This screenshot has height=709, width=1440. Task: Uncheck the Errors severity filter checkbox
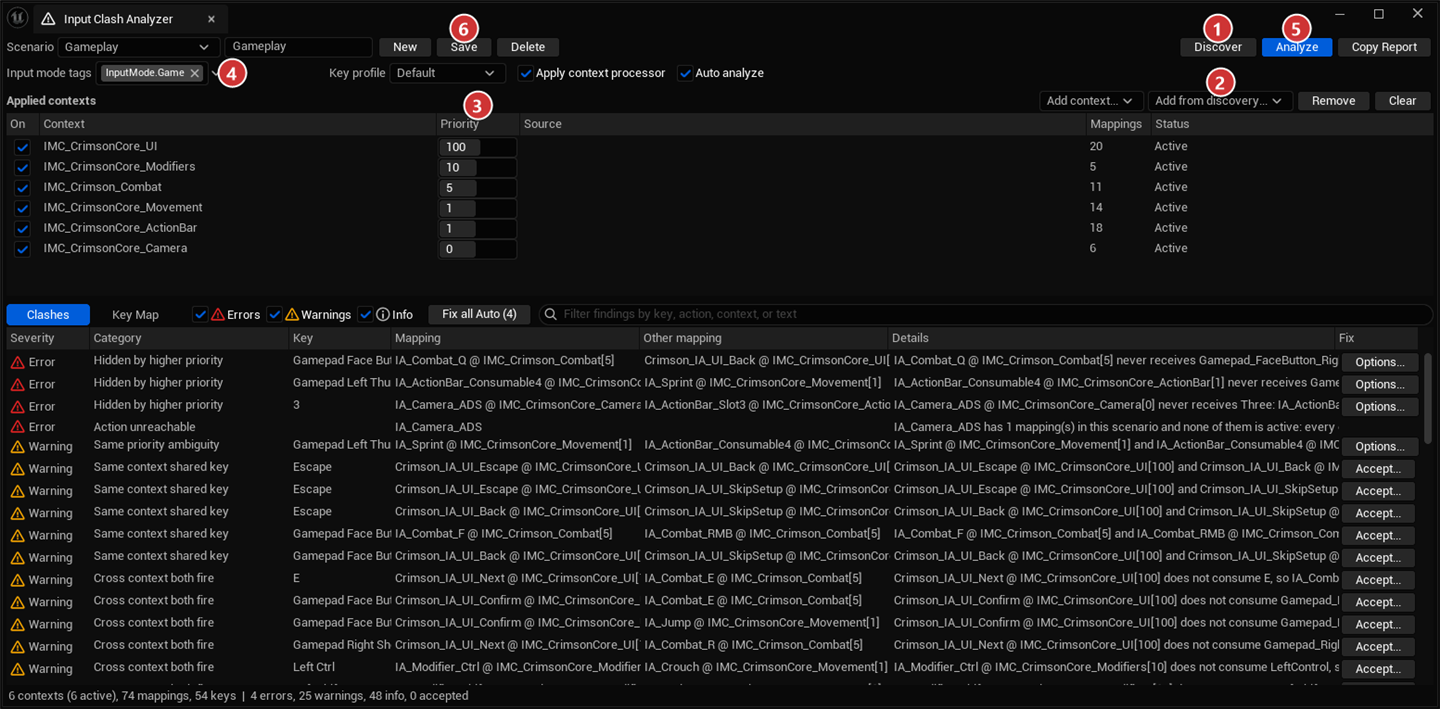tap(200, 314)
